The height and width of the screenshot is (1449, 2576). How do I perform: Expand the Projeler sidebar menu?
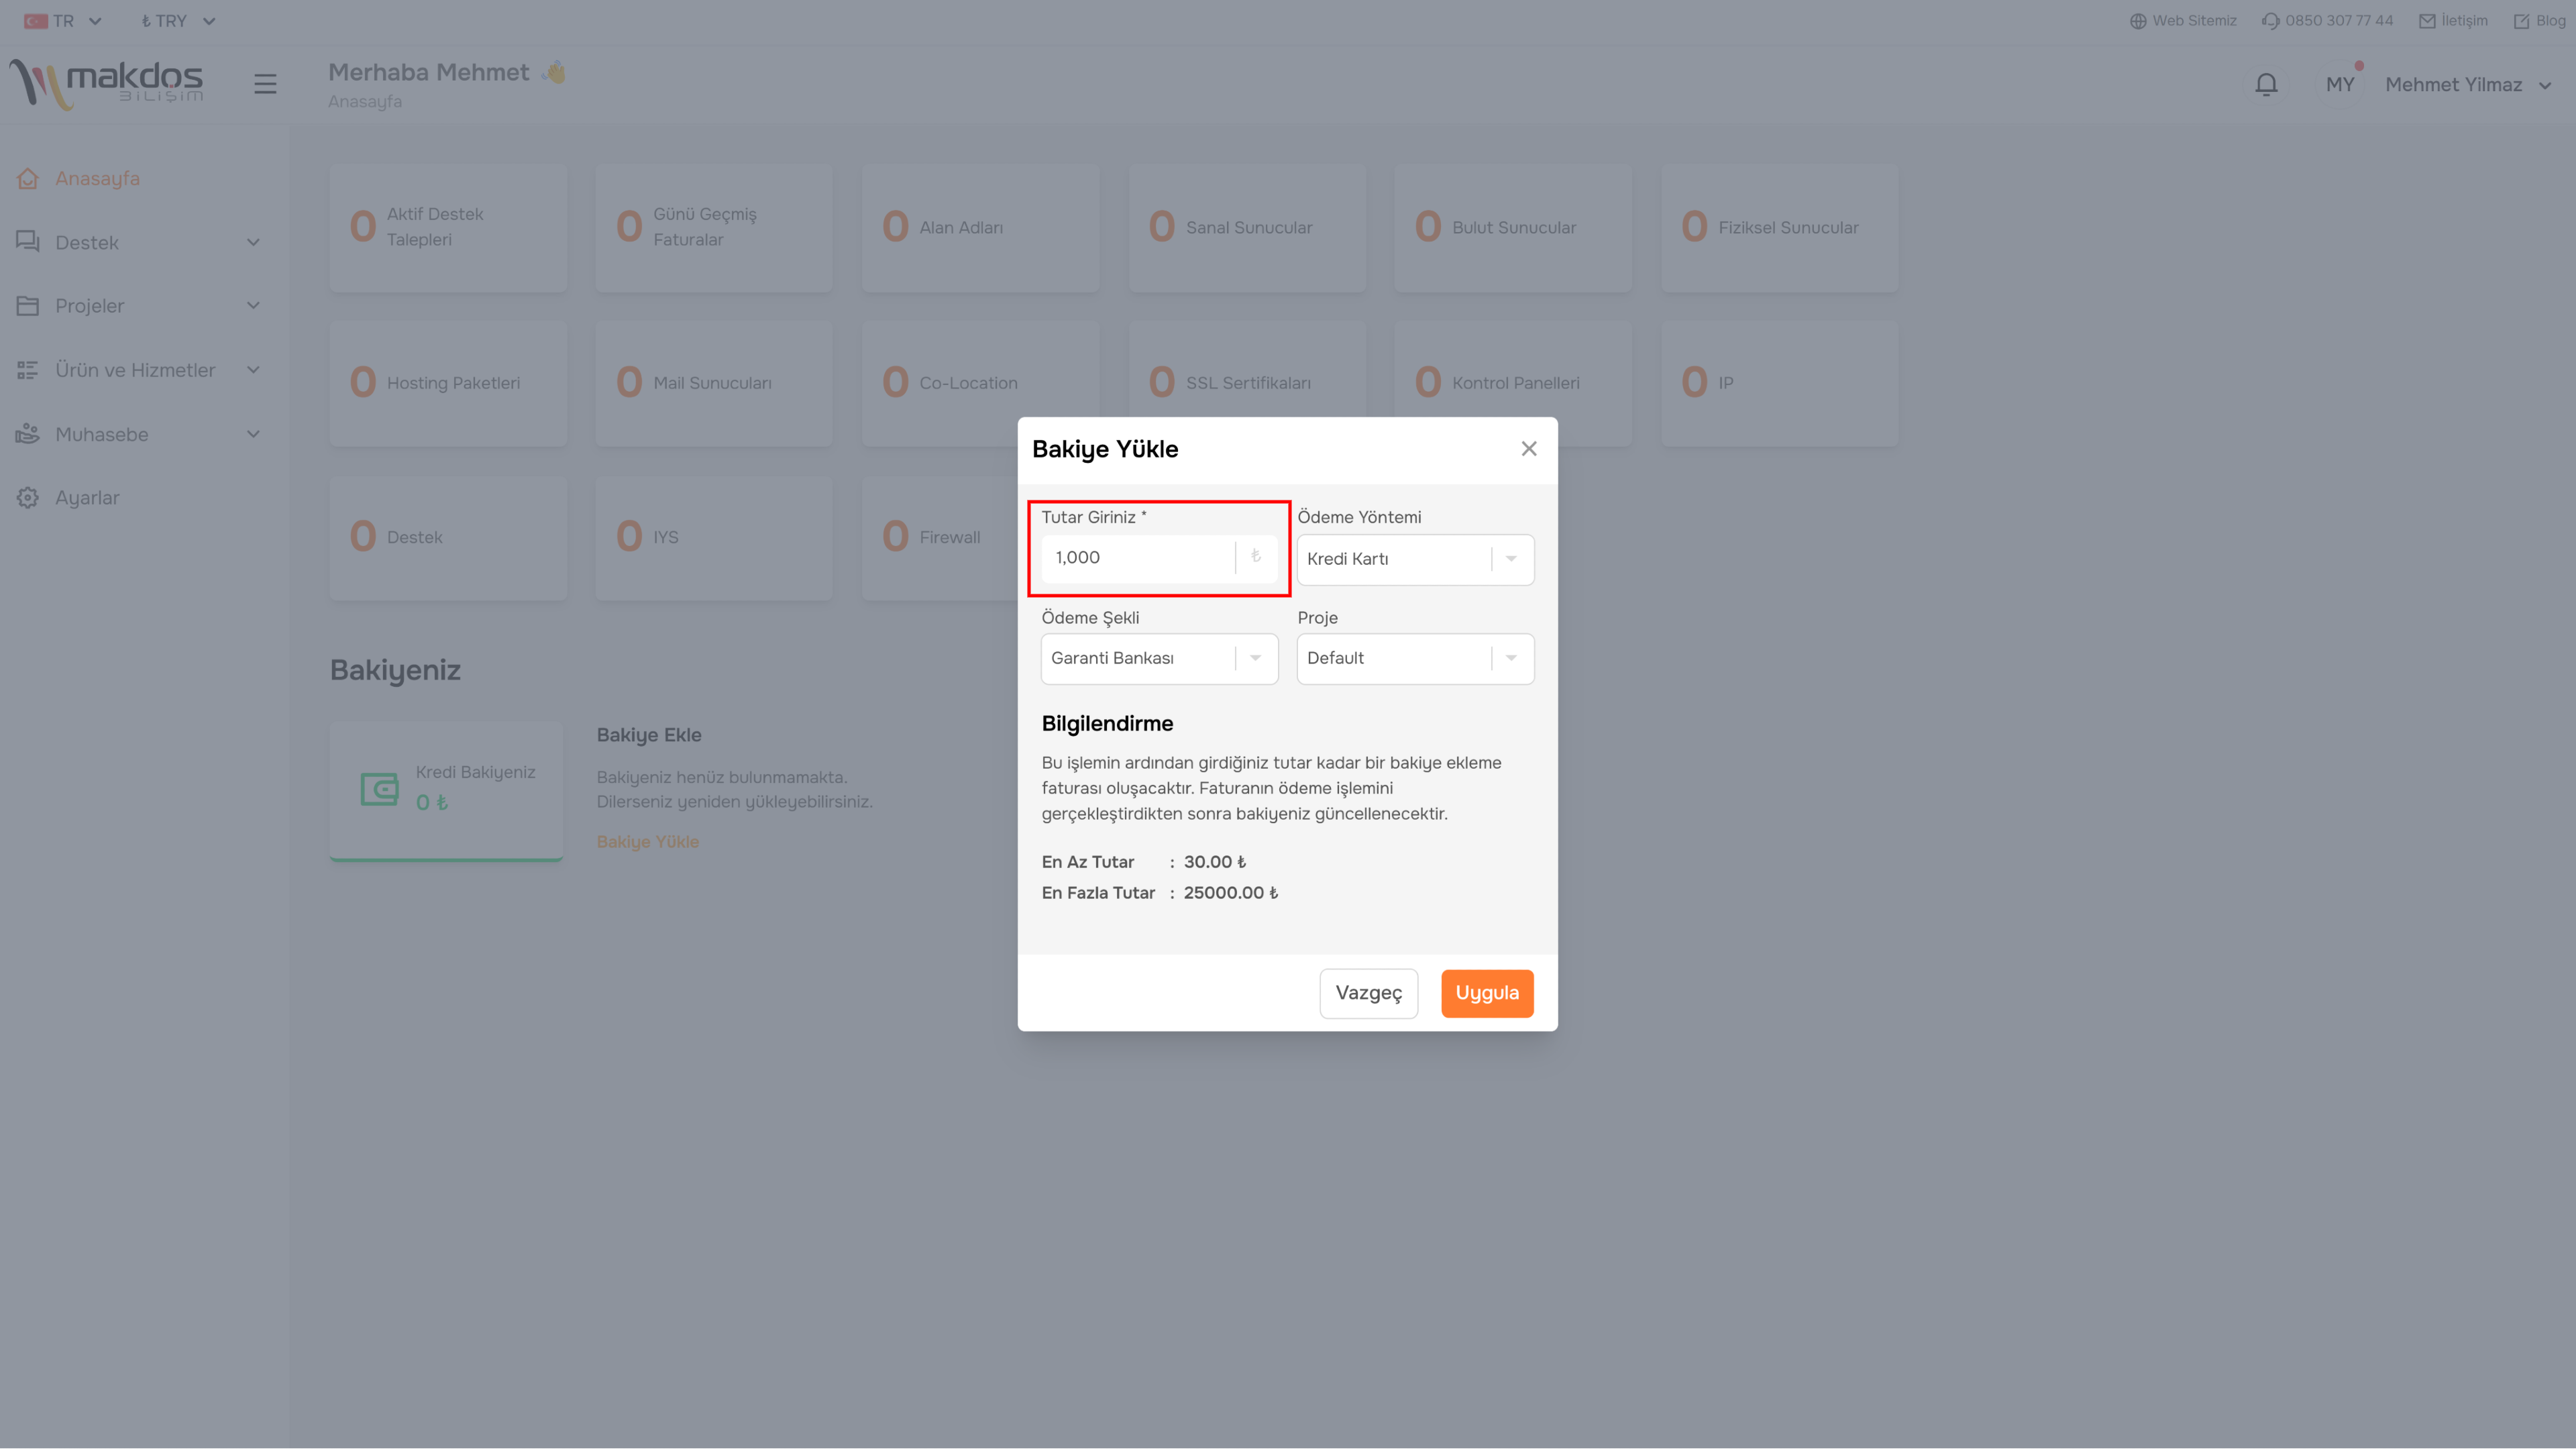pos(138,306)
